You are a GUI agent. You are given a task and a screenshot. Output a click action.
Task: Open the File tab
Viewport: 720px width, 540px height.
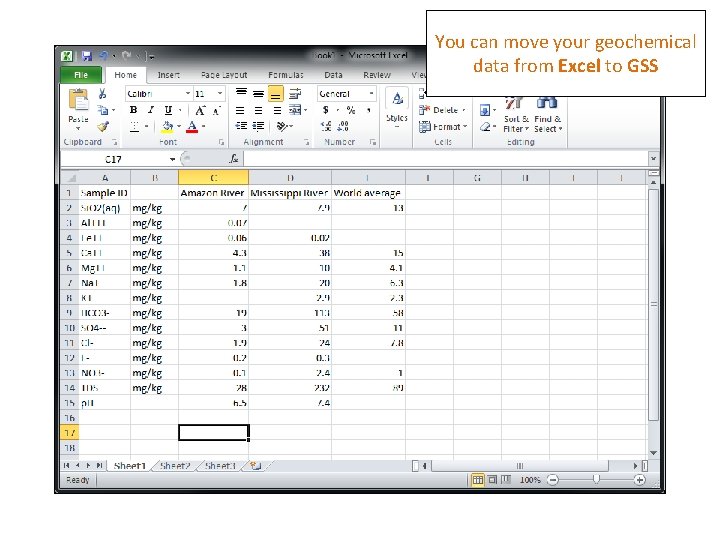[81, 75]
